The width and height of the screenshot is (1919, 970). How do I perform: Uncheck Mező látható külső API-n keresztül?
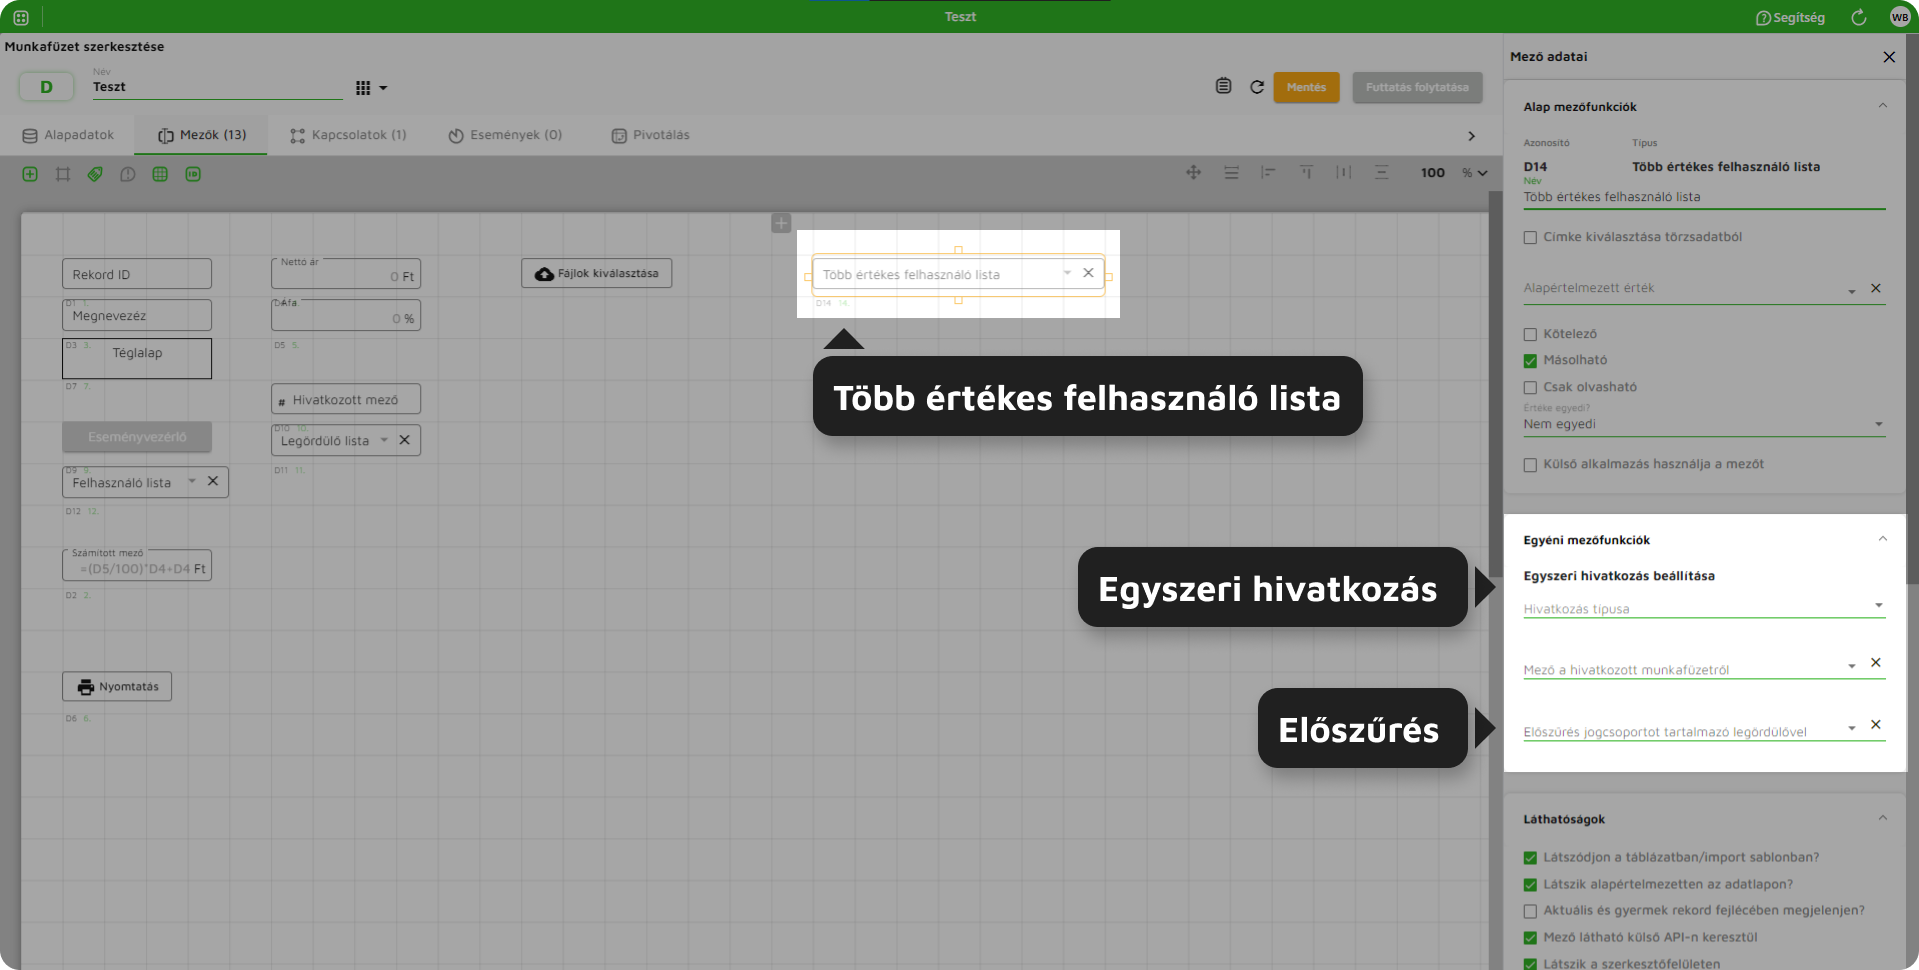(x=1530, y=938)
